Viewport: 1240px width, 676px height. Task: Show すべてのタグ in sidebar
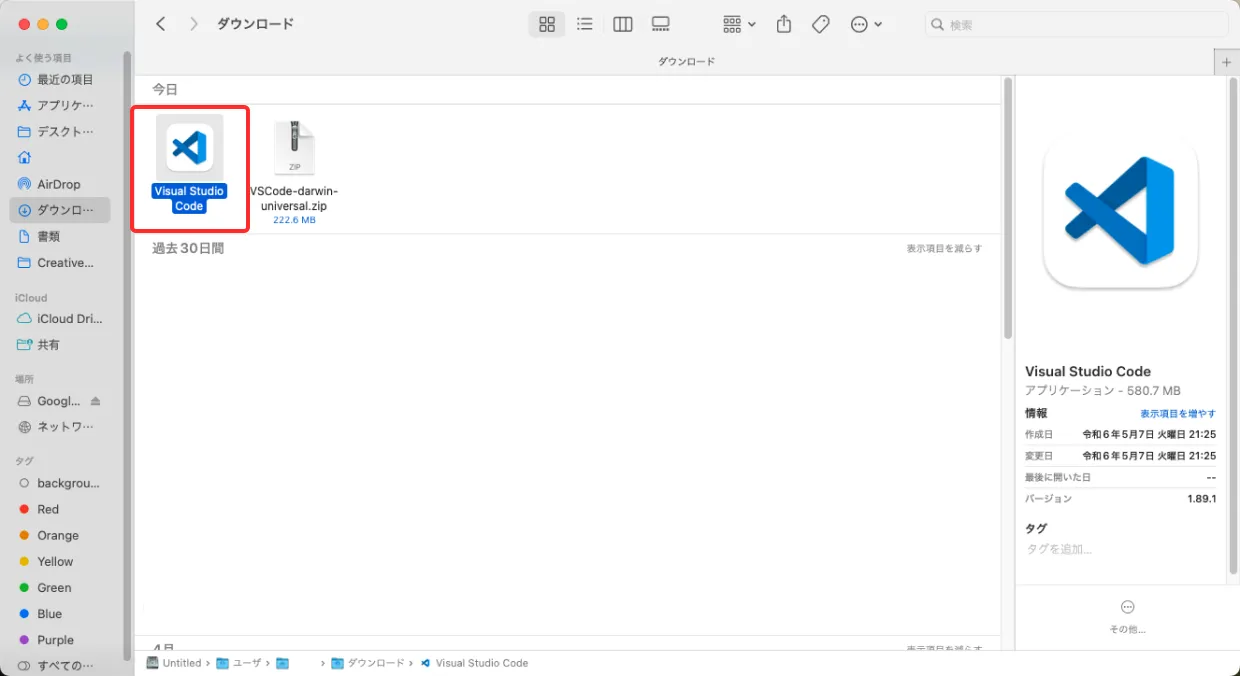coord(62,665)
